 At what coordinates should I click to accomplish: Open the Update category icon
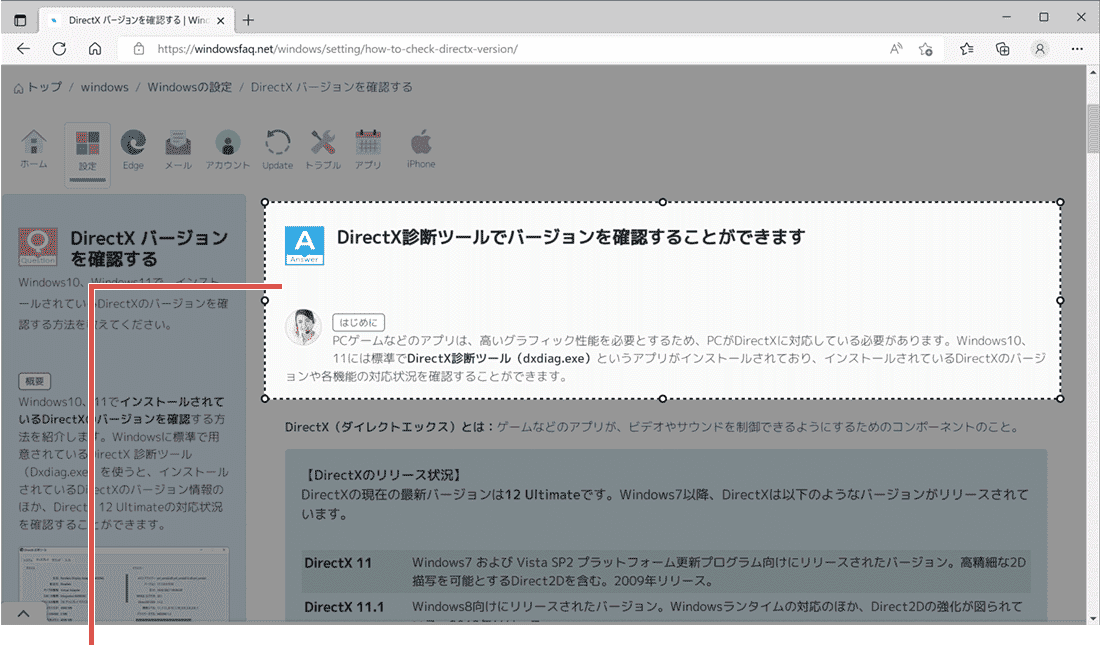pos(278,150)
